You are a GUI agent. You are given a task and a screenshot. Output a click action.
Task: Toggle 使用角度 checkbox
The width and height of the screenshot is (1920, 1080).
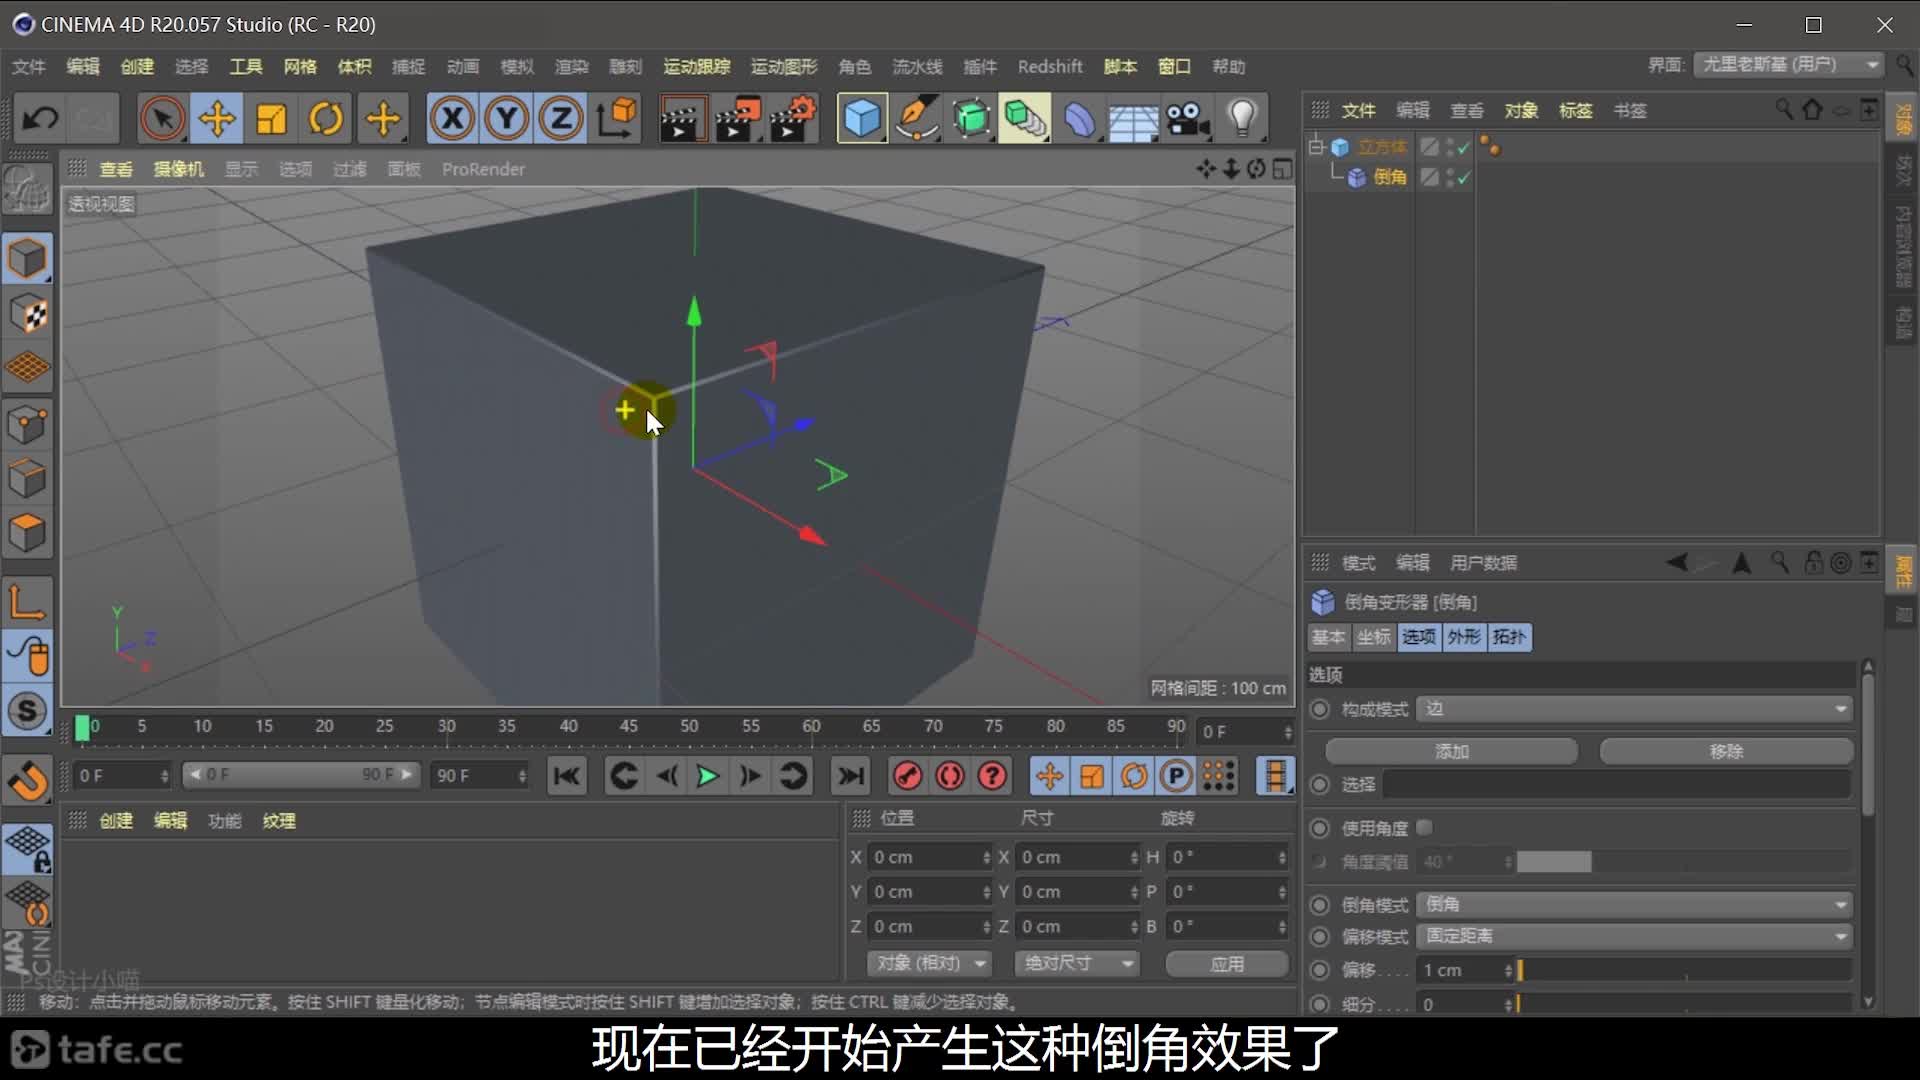point(1425,827)
